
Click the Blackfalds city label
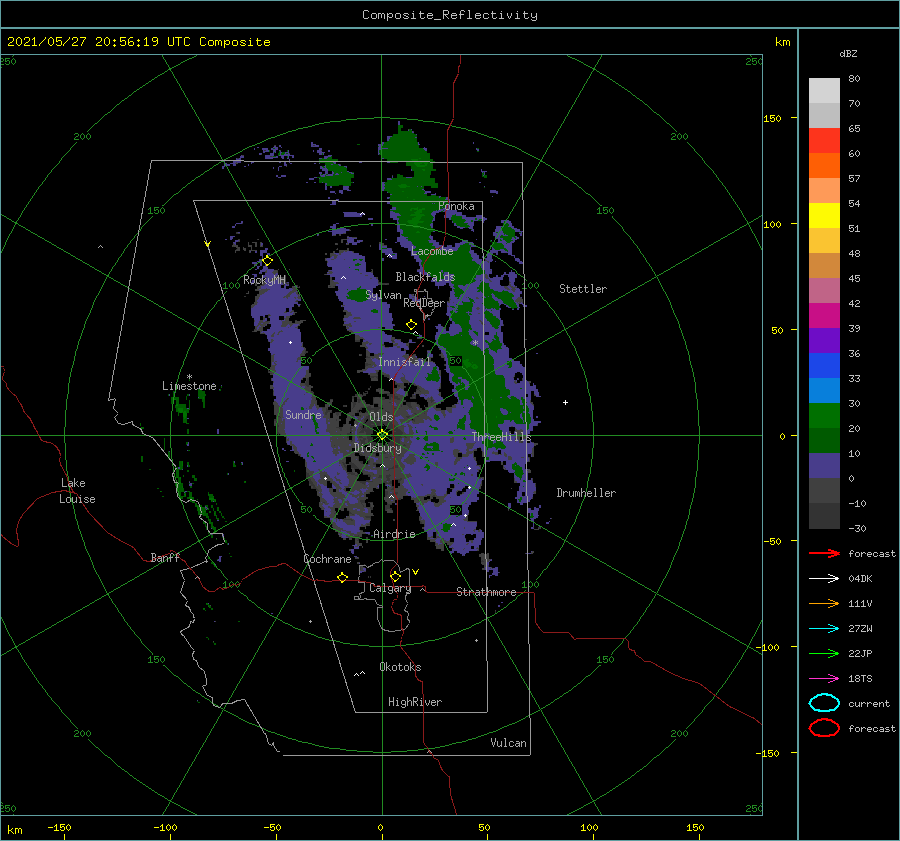pos(425,277)
